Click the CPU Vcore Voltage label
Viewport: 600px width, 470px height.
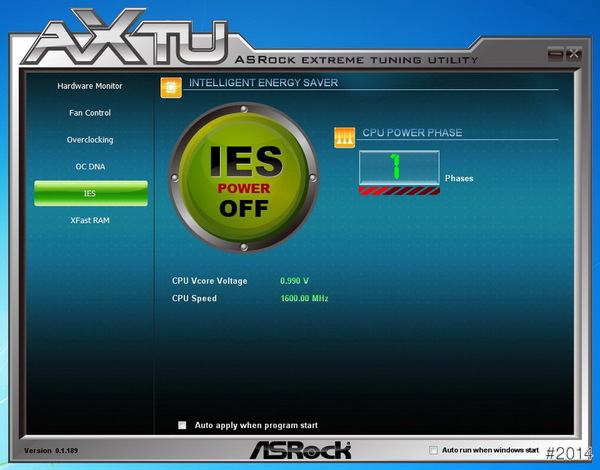(x=209, y=281)
